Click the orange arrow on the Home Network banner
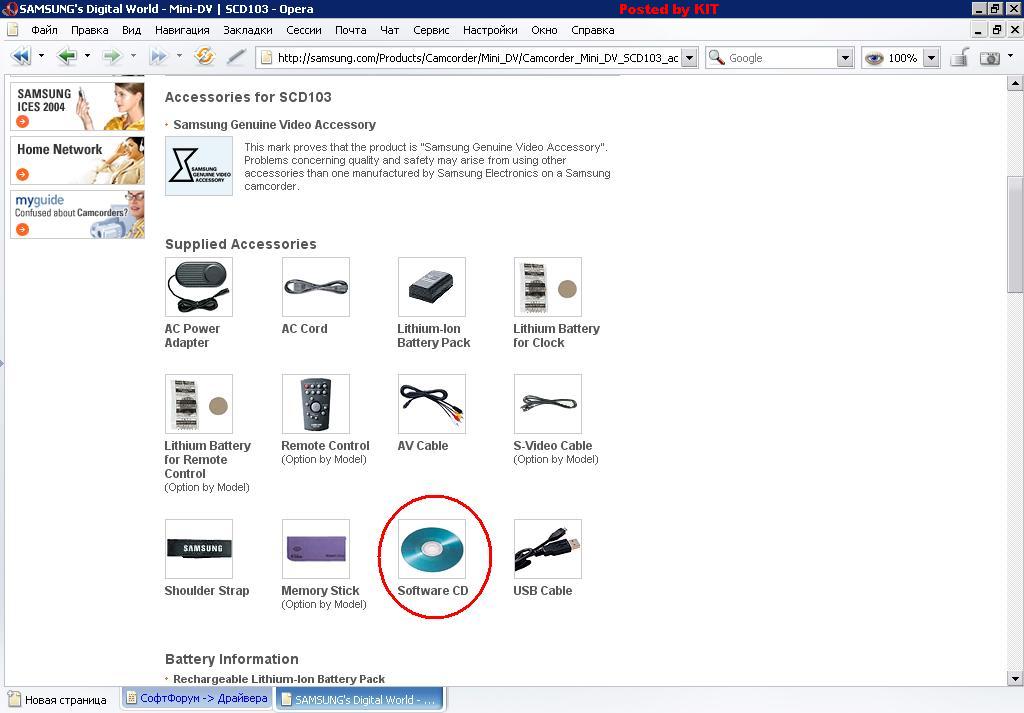Image resolution: width=1024 pixels, height=713 pixels. (x=22, y=174)
